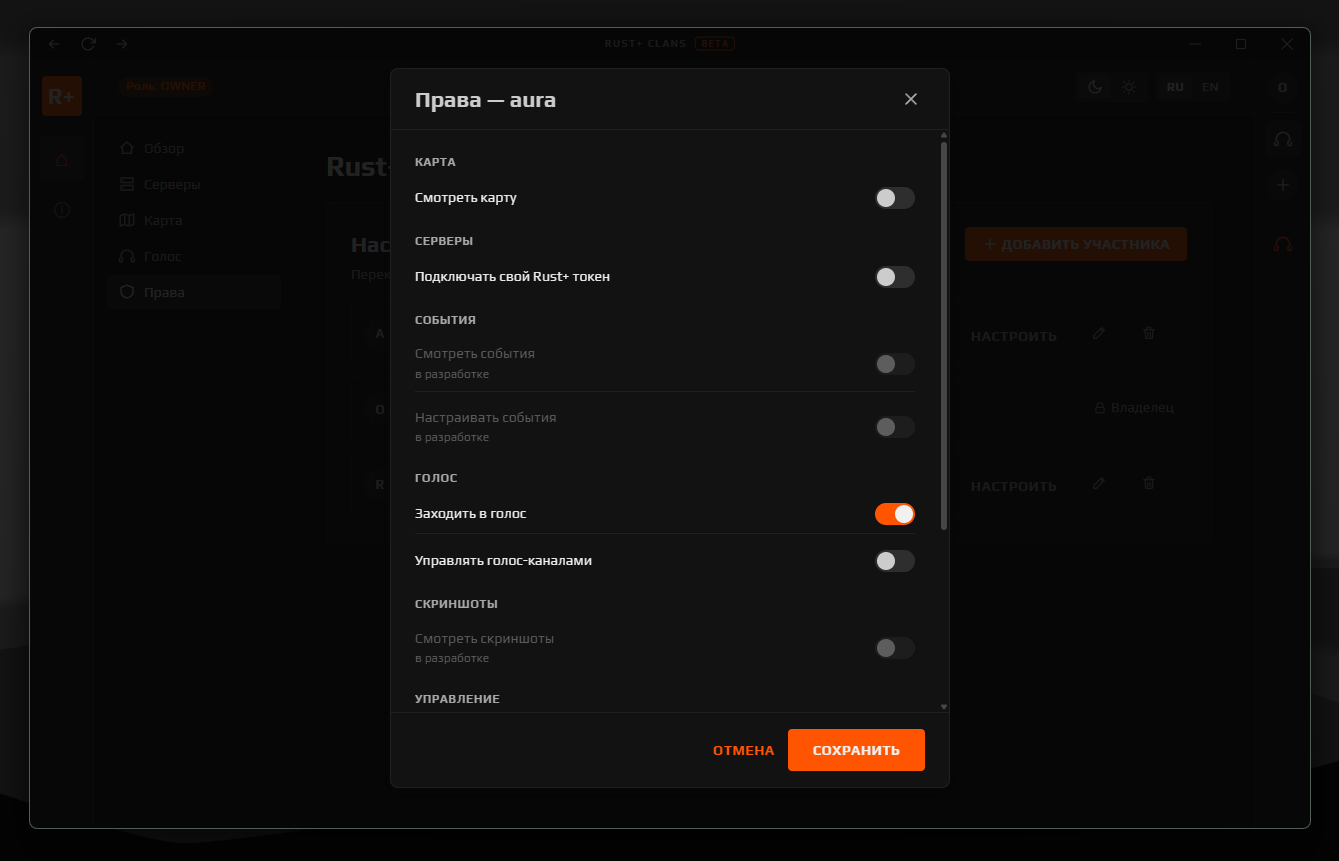
Task: Select RU language option
Action: point(1175,87)
